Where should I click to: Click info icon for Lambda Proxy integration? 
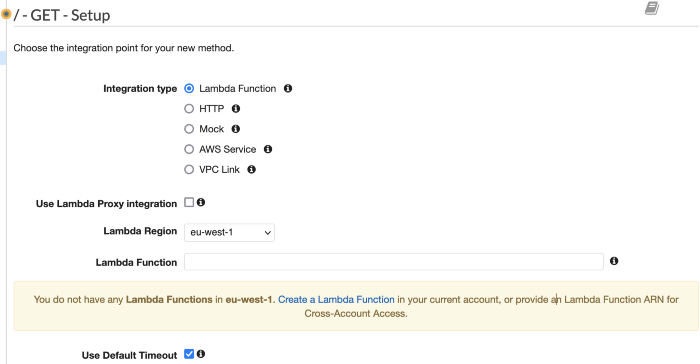[201, 202]
